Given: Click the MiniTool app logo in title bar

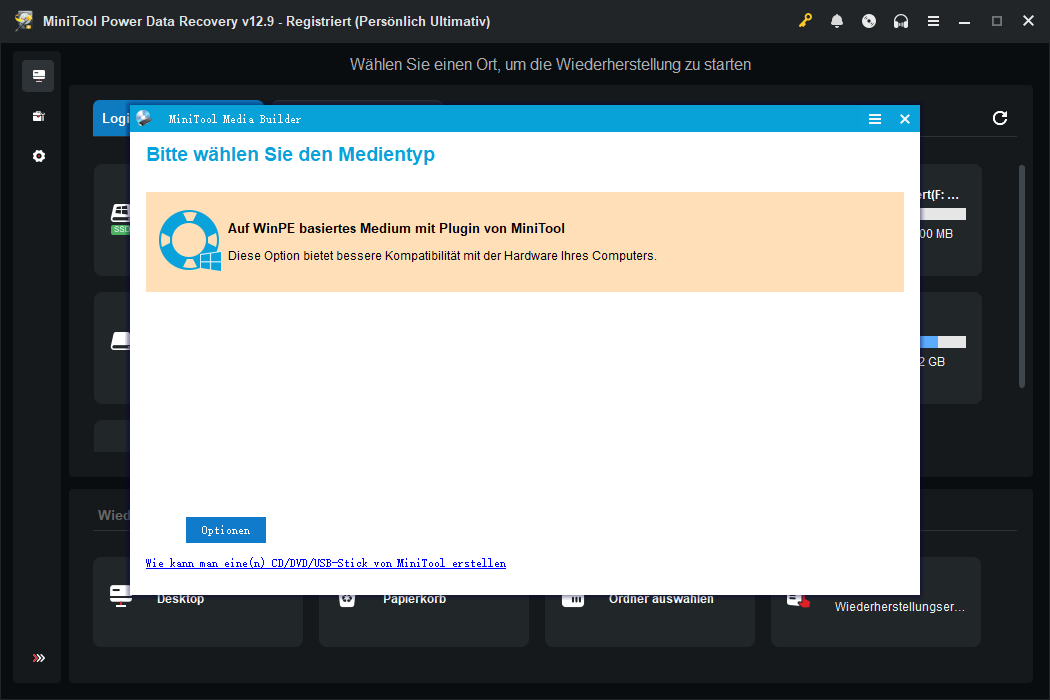Looking at the screenshot, I should click(x=24, y=21).
